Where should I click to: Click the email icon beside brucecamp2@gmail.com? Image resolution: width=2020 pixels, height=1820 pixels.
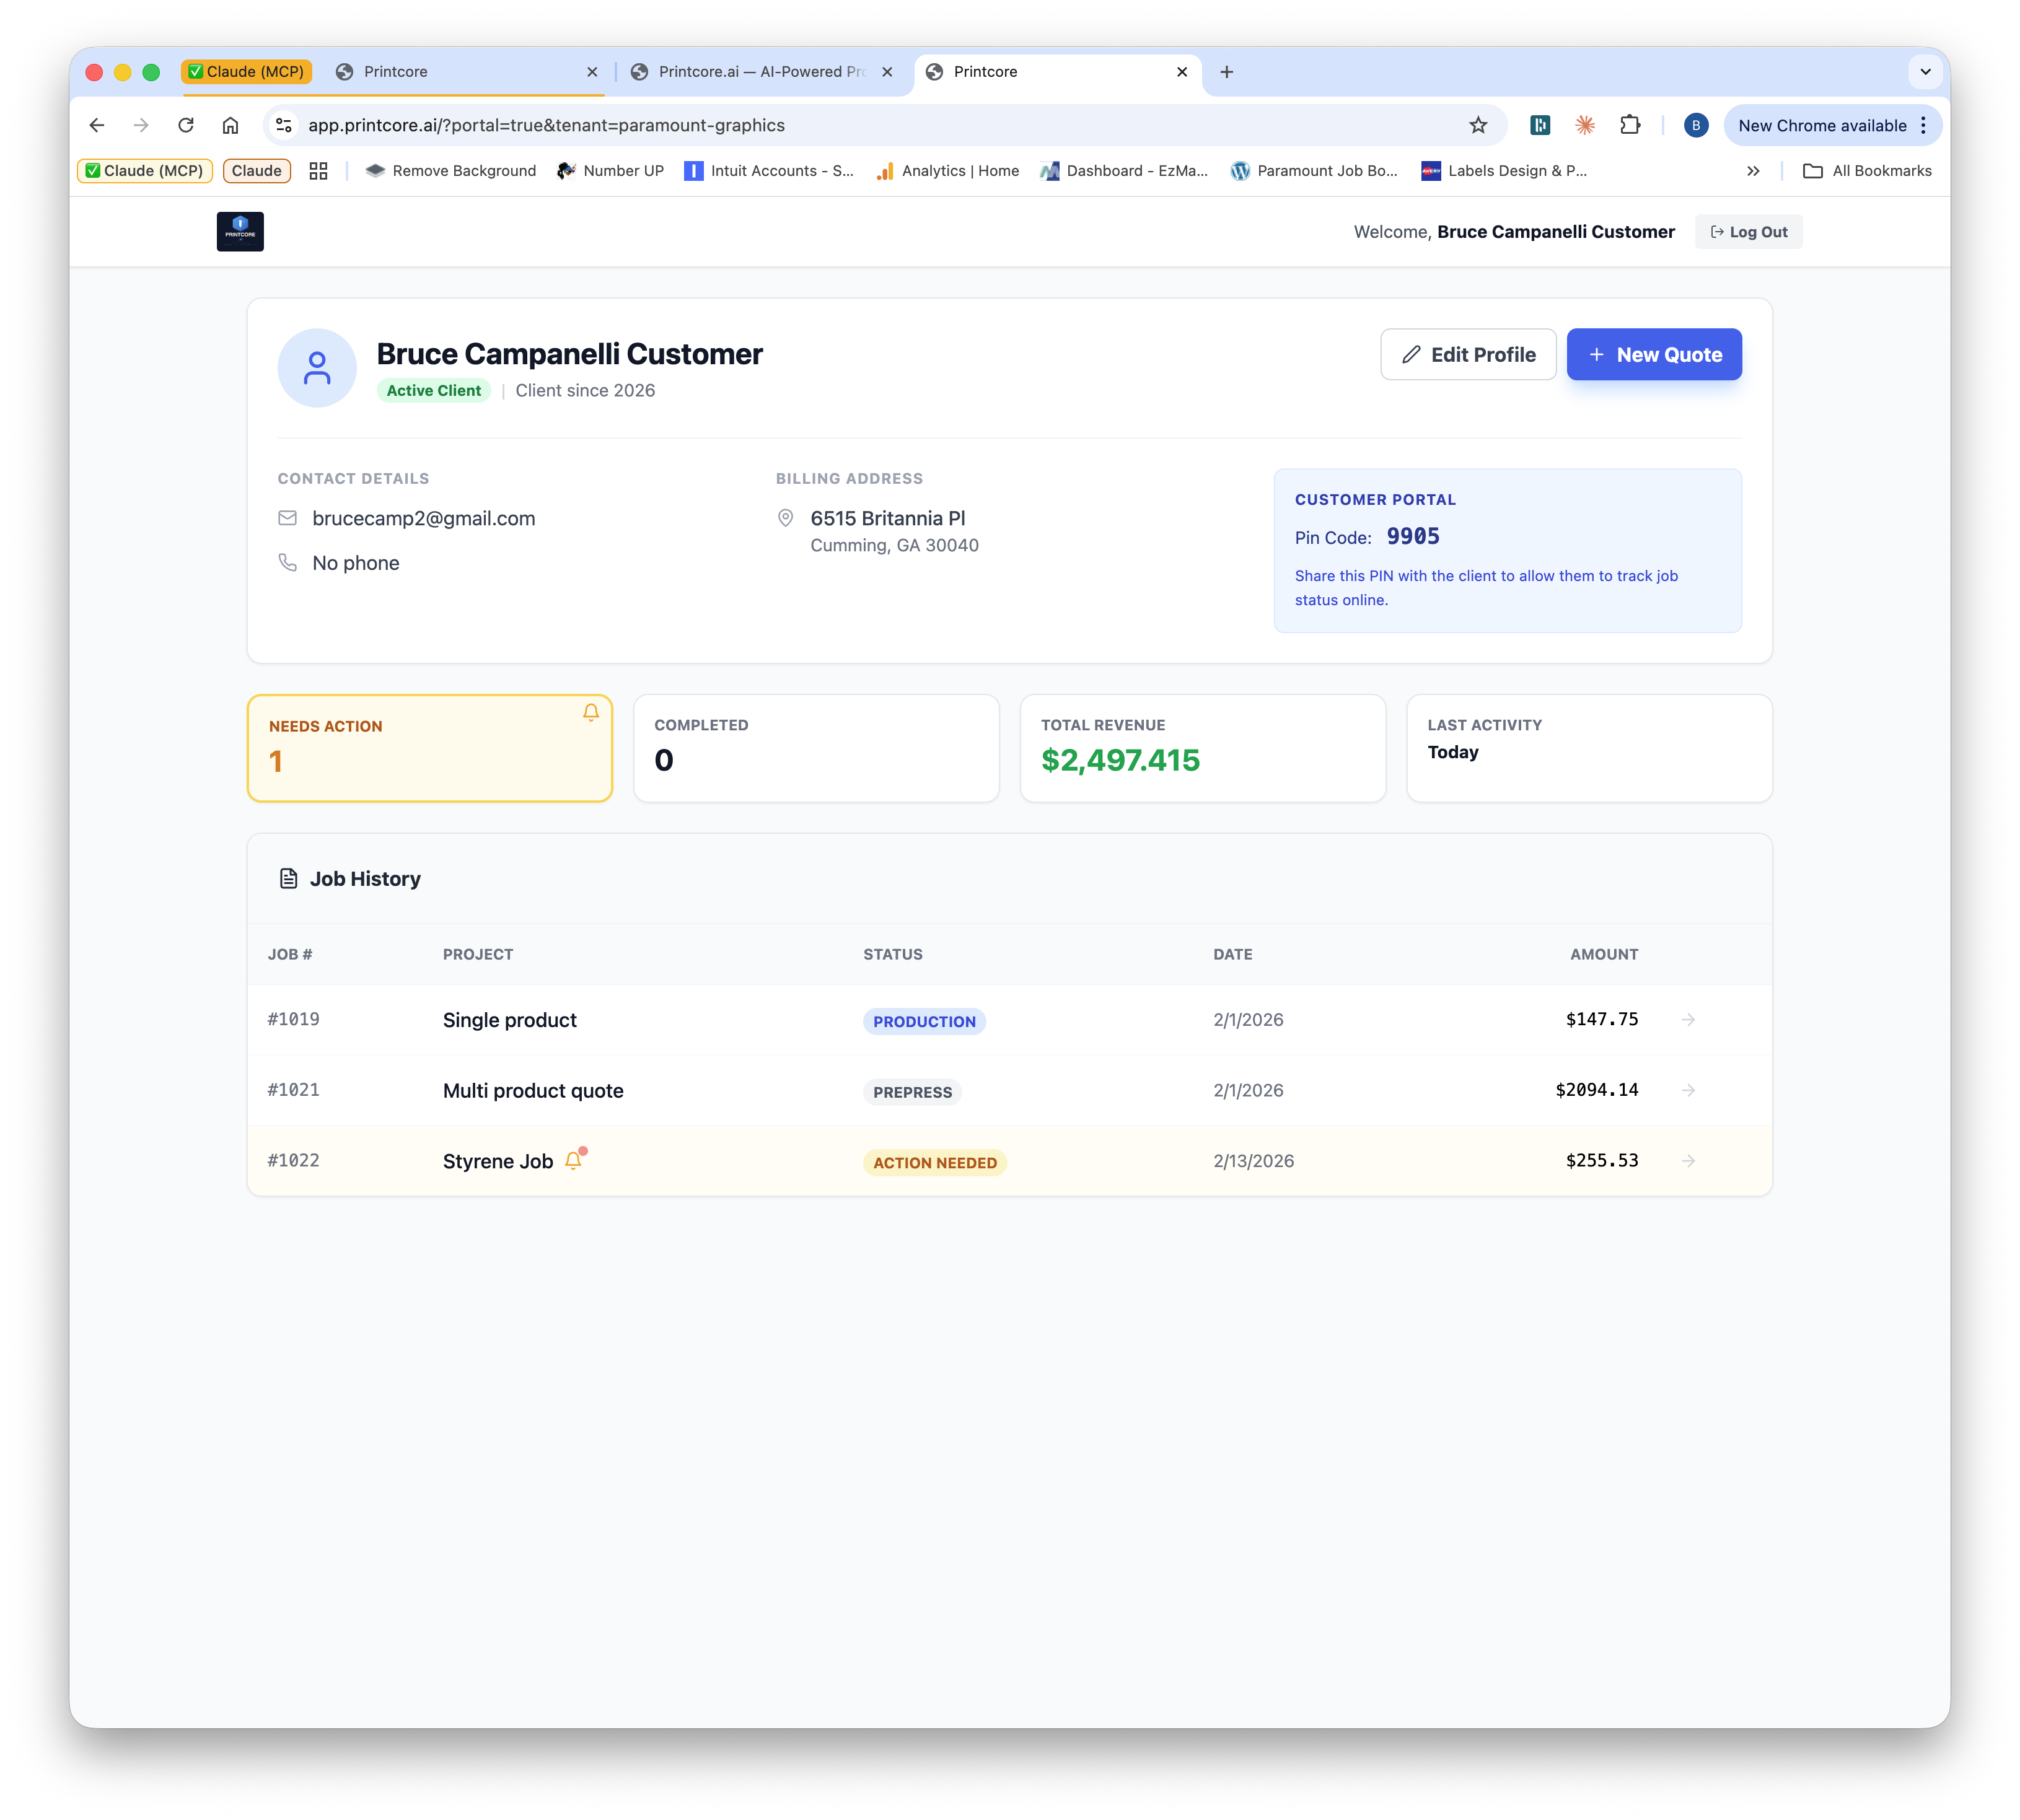[x=288, y=518]
